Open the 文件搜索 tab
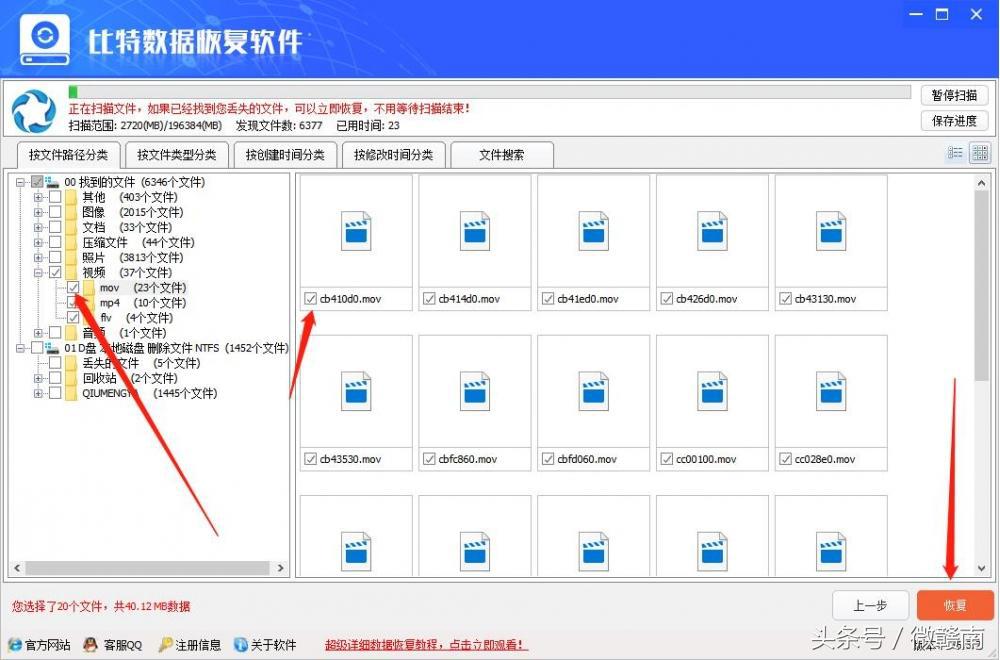The image size is (1000, 660). click(501, 155)
